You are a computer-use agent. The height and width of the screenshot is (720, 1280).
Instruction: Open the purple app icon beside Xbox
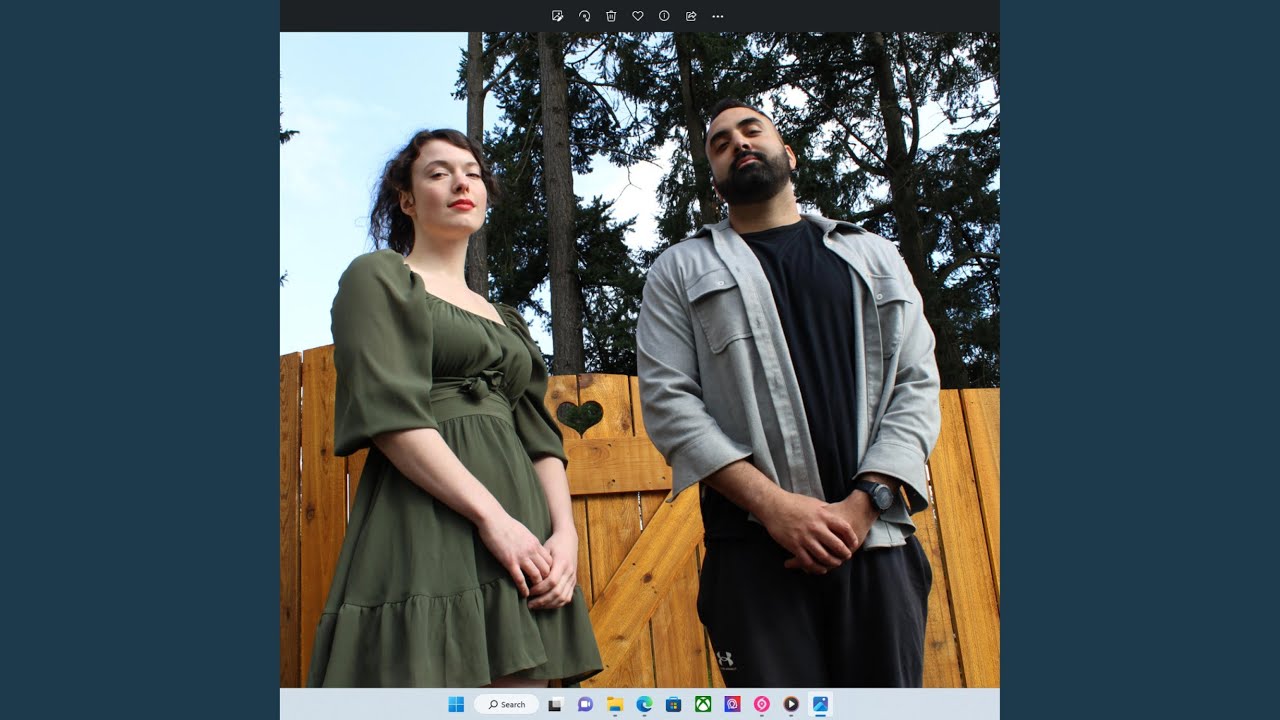coord(732,704)
